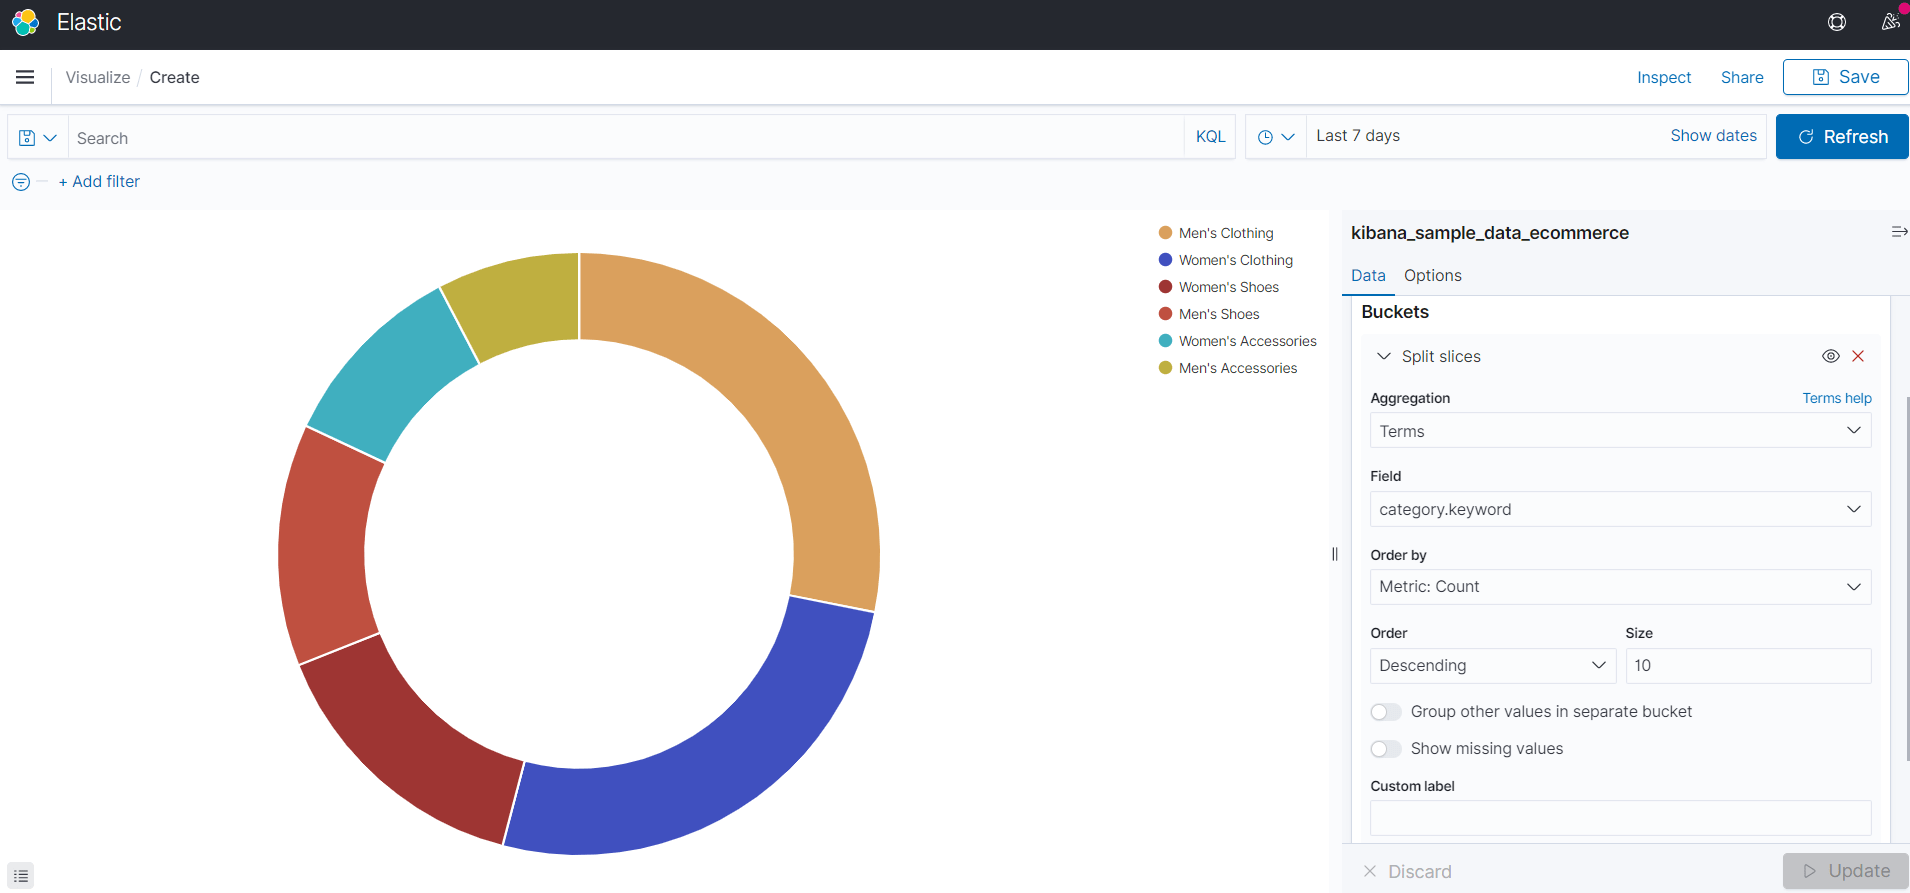The height and width of the screenshot is (893, 1910).
Task: Open the date quick menu clock icon
Action: click(1276, 137)
